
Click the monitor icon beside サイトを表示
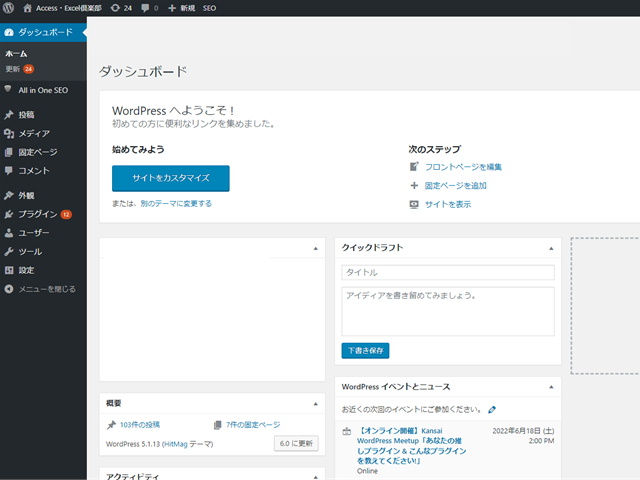coord(414,204)
